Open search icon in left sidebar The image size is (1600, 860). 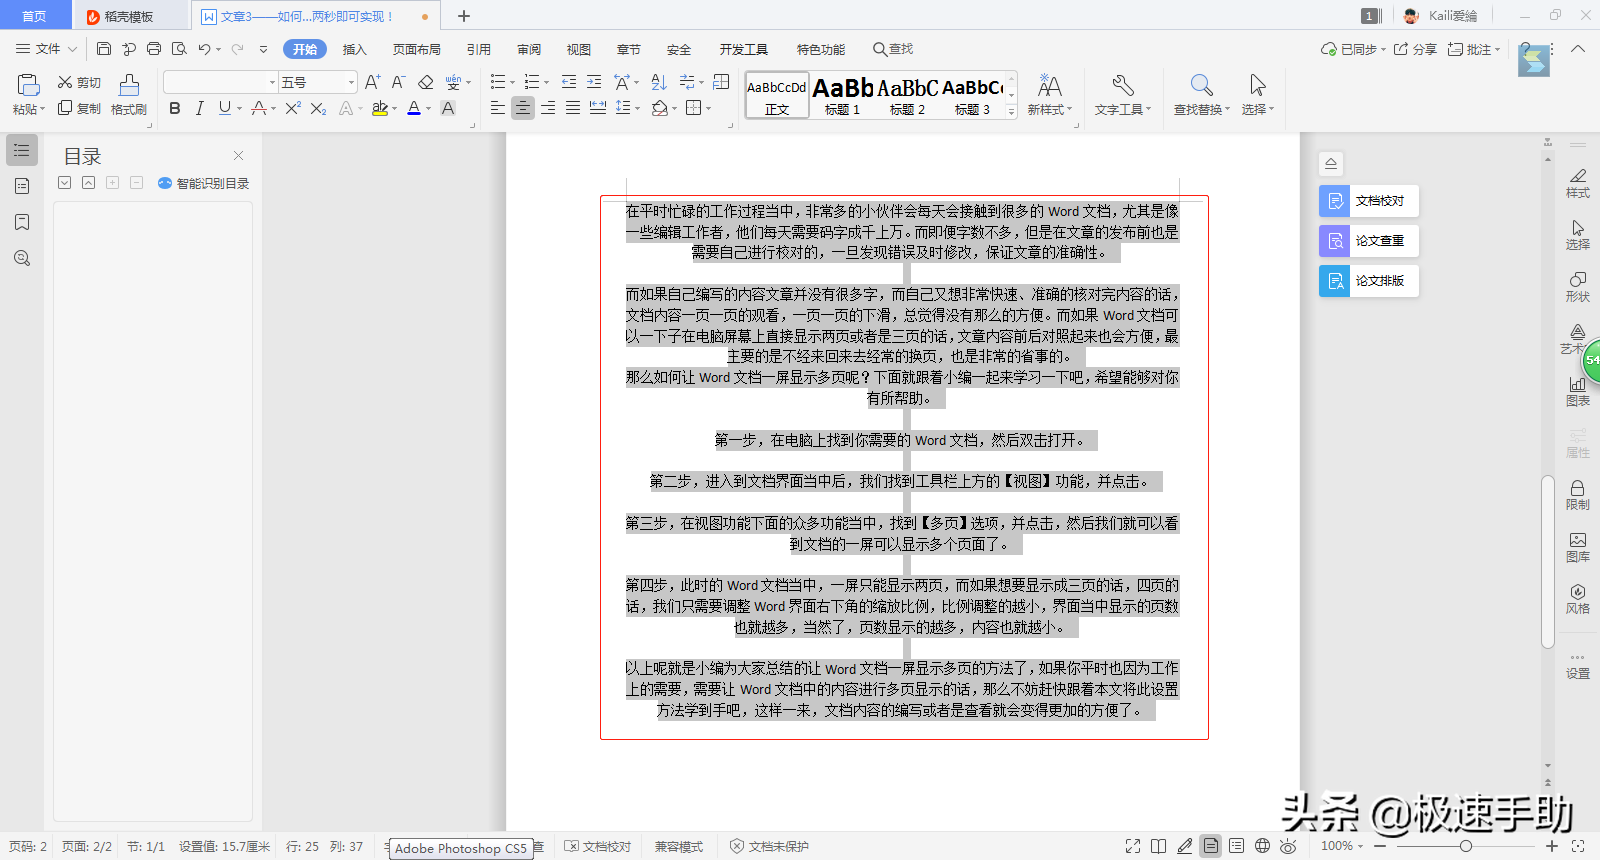22,258
